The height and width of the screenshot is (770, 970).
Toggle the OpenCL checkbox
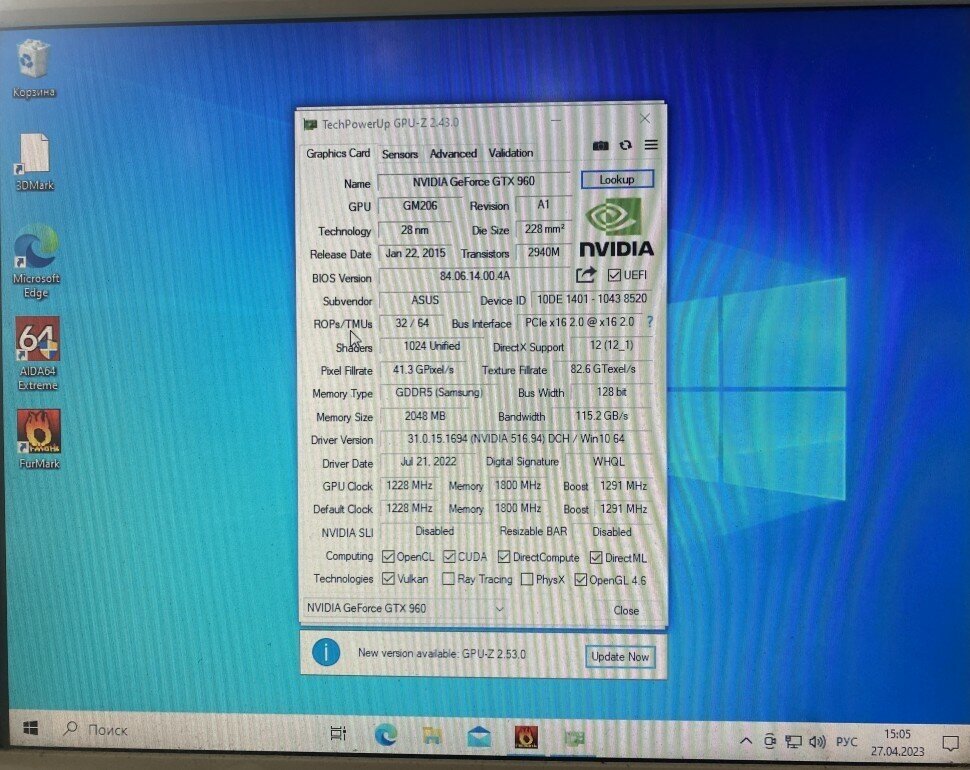click(388, 557)
